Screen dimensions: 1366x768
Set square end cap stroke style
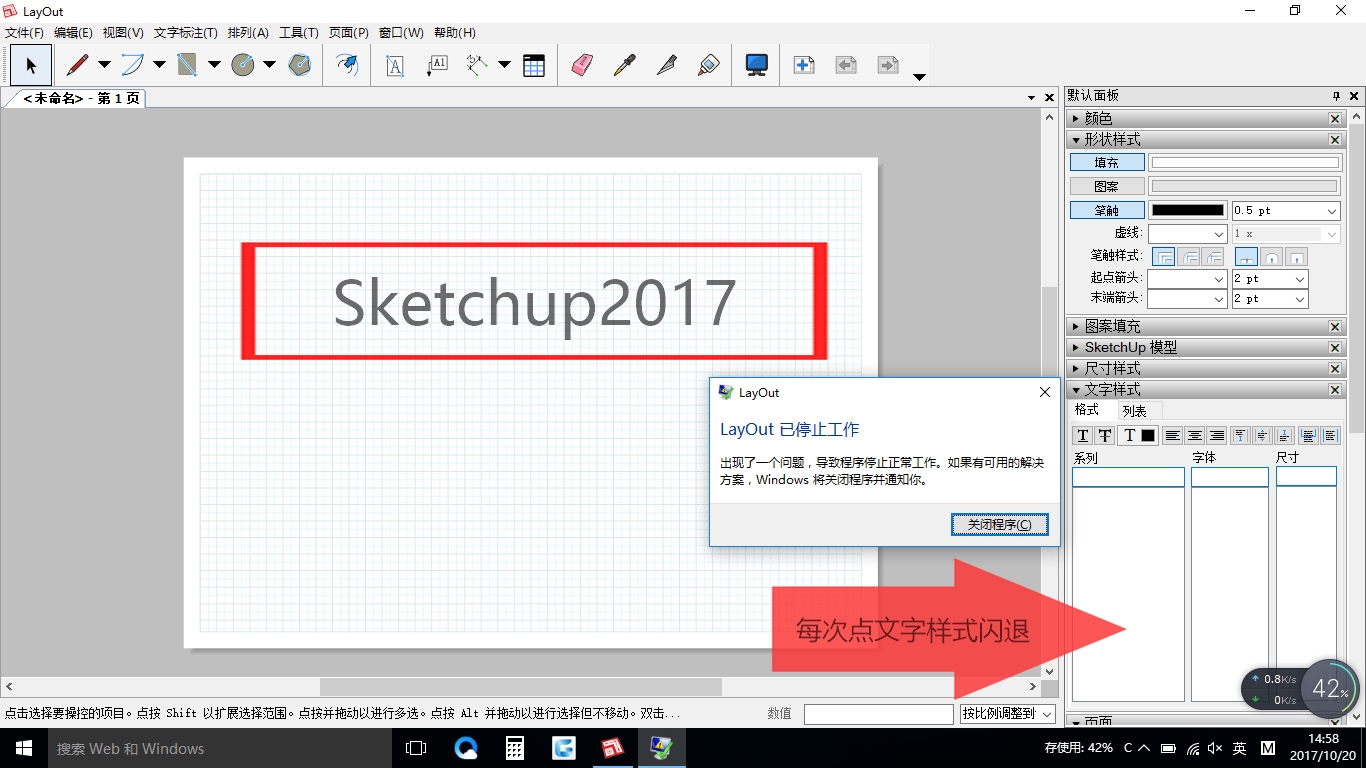pyautogui.click(x=1296, y=256)
